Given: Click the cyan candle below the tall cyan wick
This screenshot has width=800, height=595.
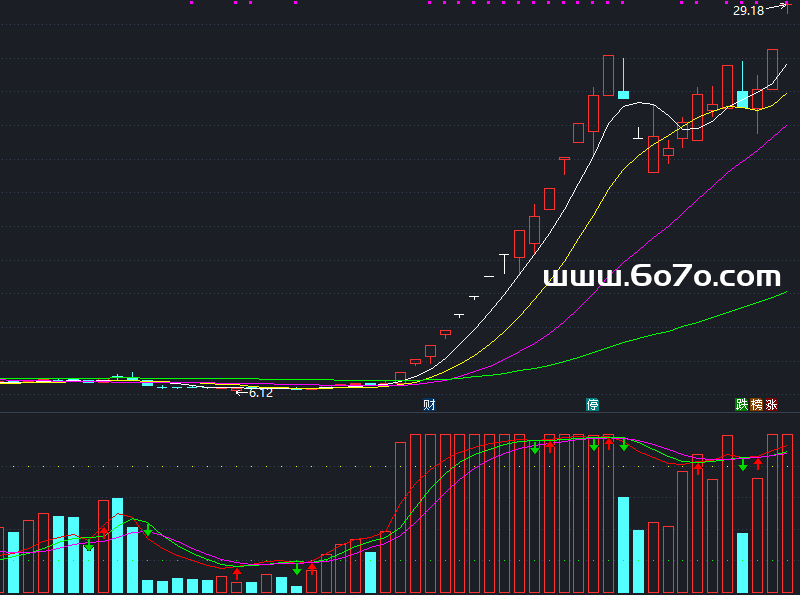Looking at the screenshot, I should point(623,95).
